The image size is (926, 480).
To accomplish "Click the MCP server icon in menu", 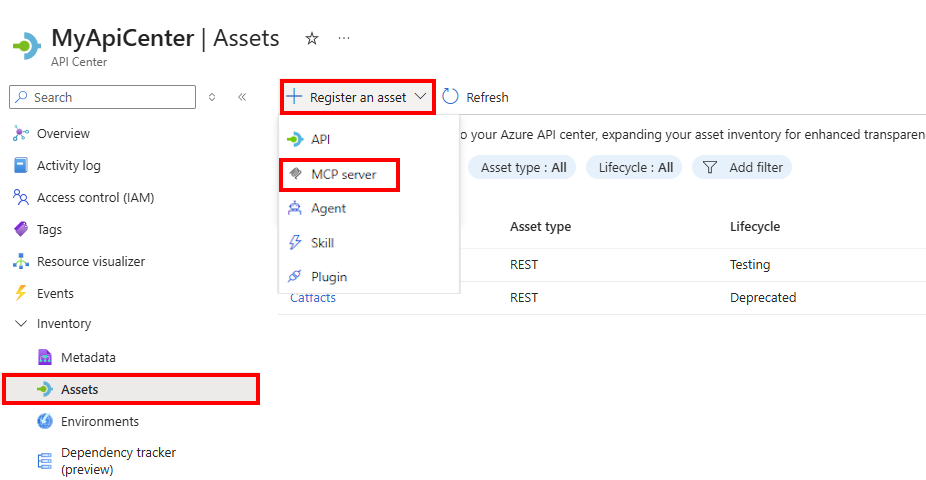I will point(295,174).
